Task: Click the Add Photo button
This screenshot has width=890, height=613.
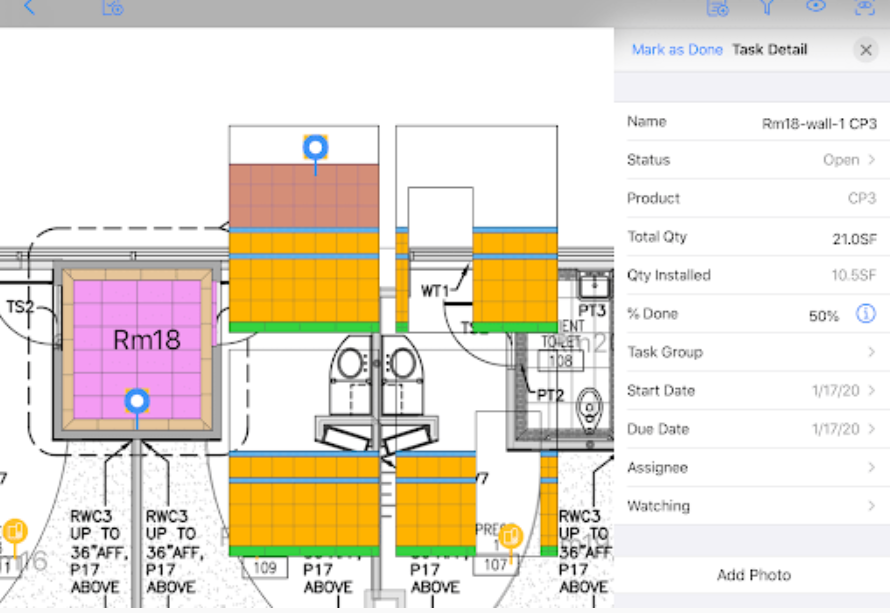Action: pos(753,575)
